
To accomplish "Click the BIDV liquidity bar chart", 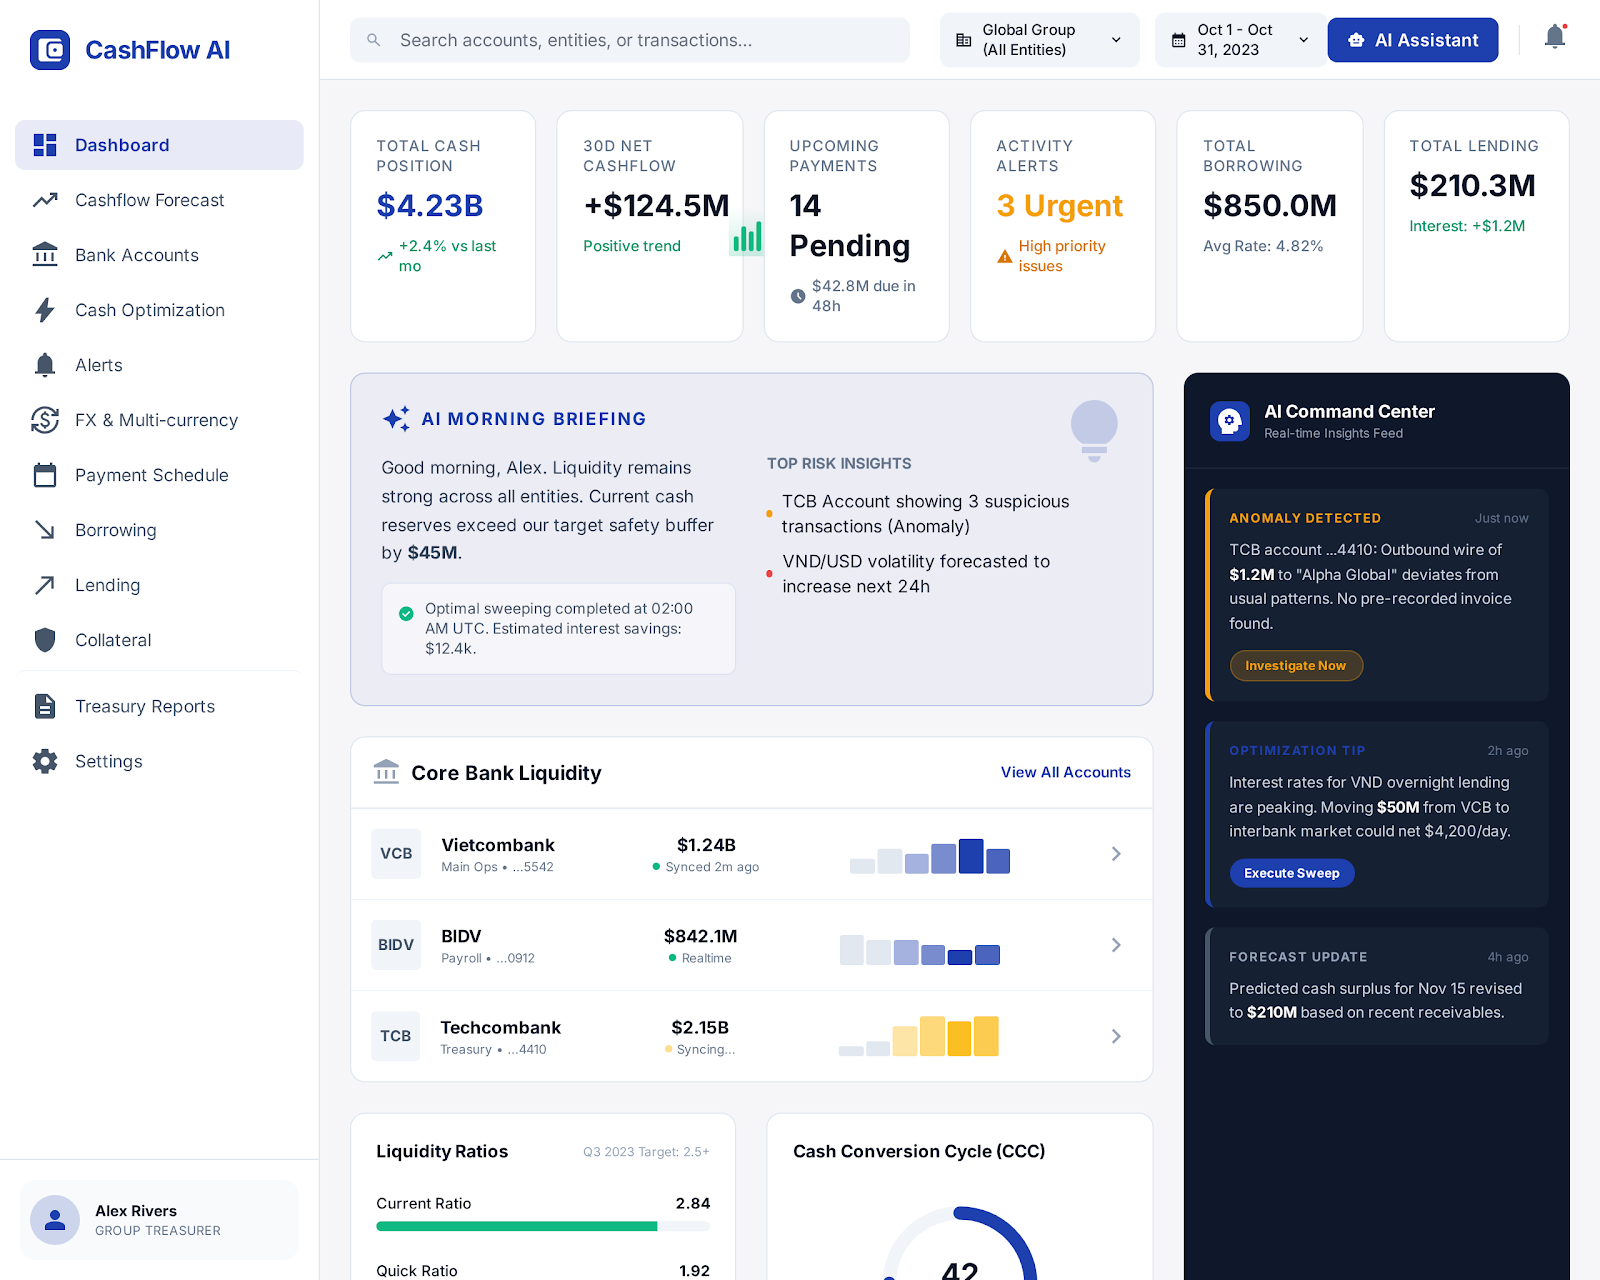I will click(x=920, y=950).
